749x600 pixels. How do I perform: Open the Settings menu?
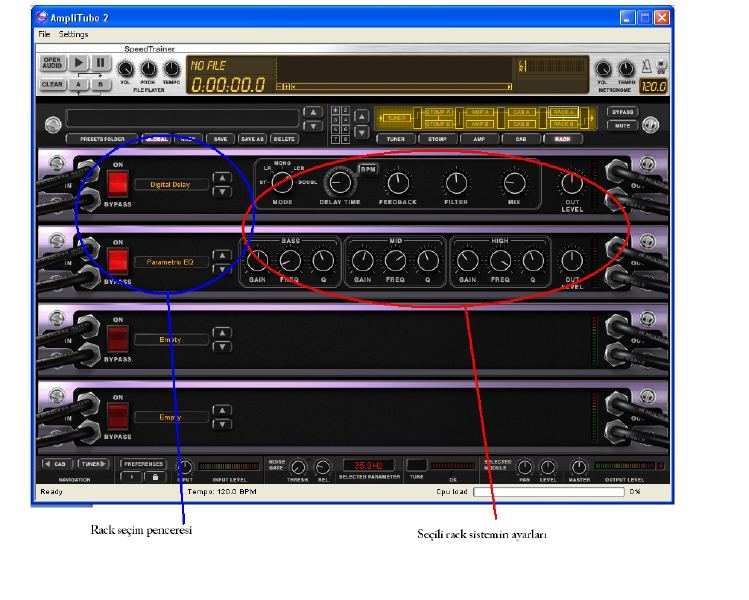(x=73, y=34)
